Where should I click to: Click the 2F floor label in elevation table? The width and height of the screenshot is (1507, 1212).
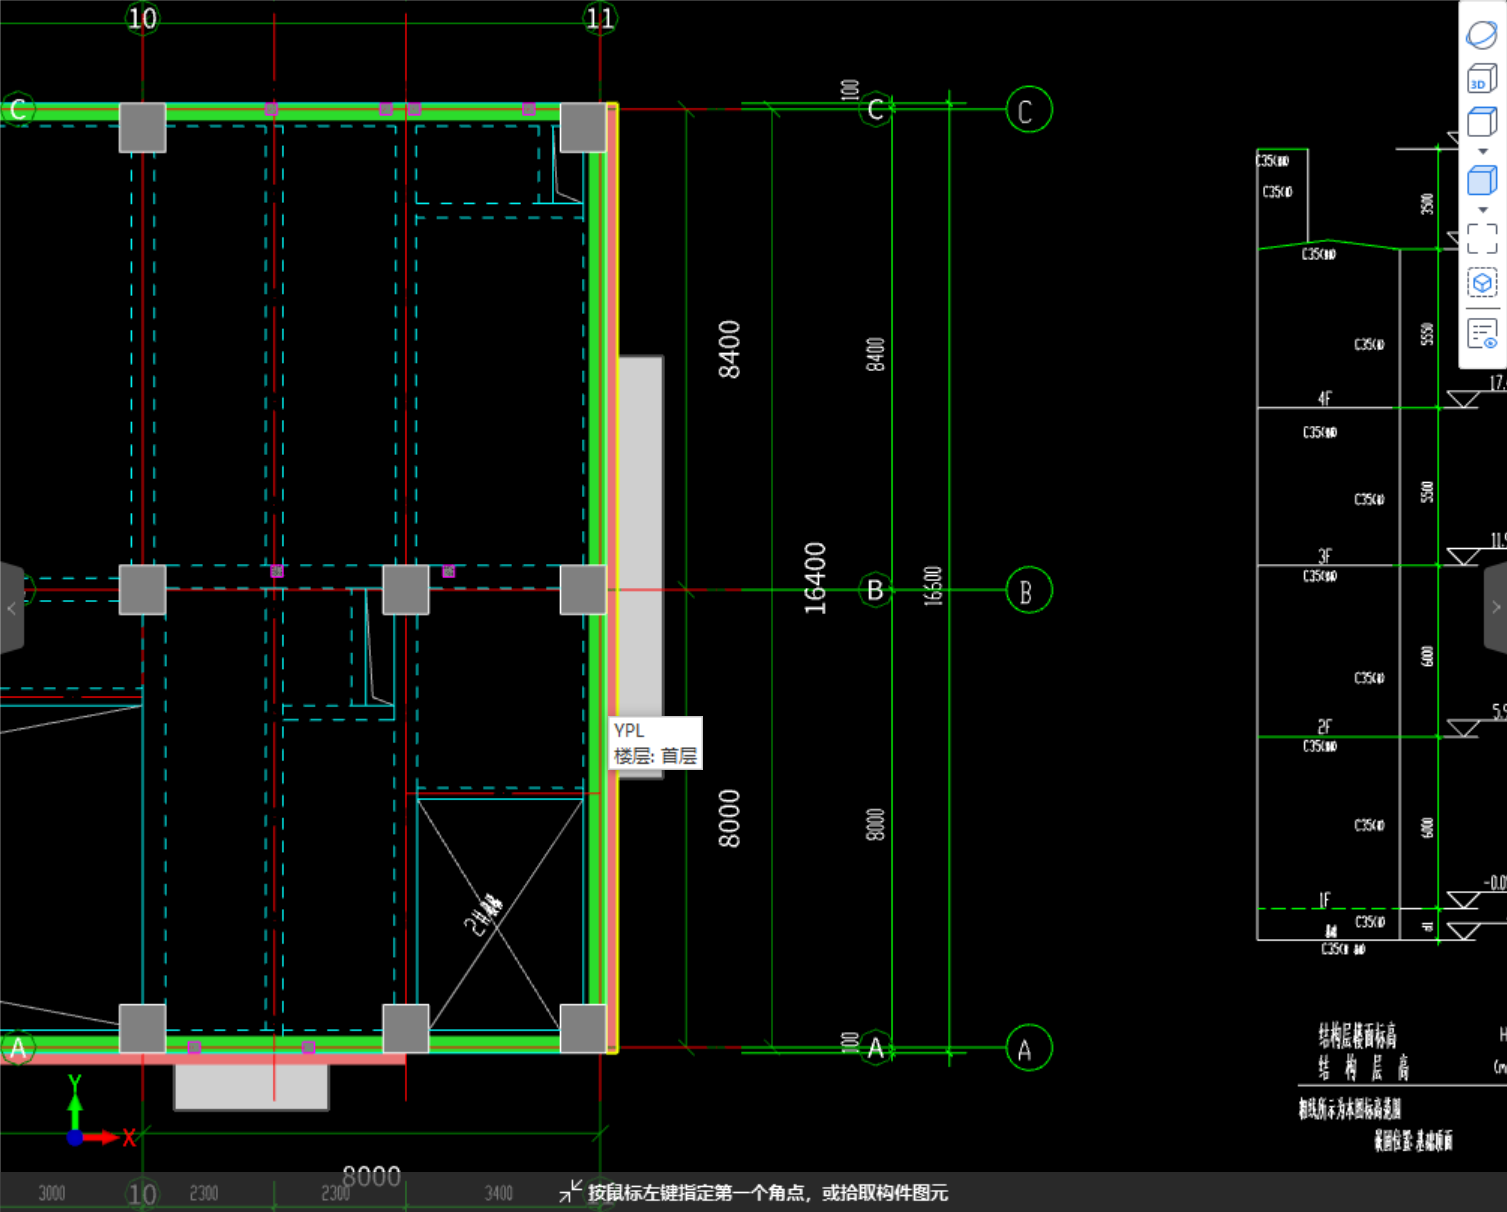(x=1324, y=727)
